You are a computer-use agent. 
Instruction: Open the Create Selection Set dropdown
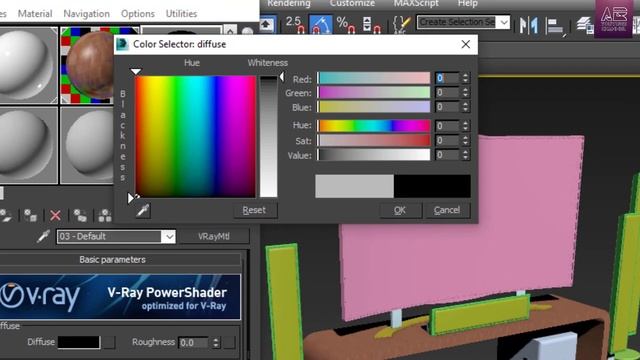click(x=504, y=22)
